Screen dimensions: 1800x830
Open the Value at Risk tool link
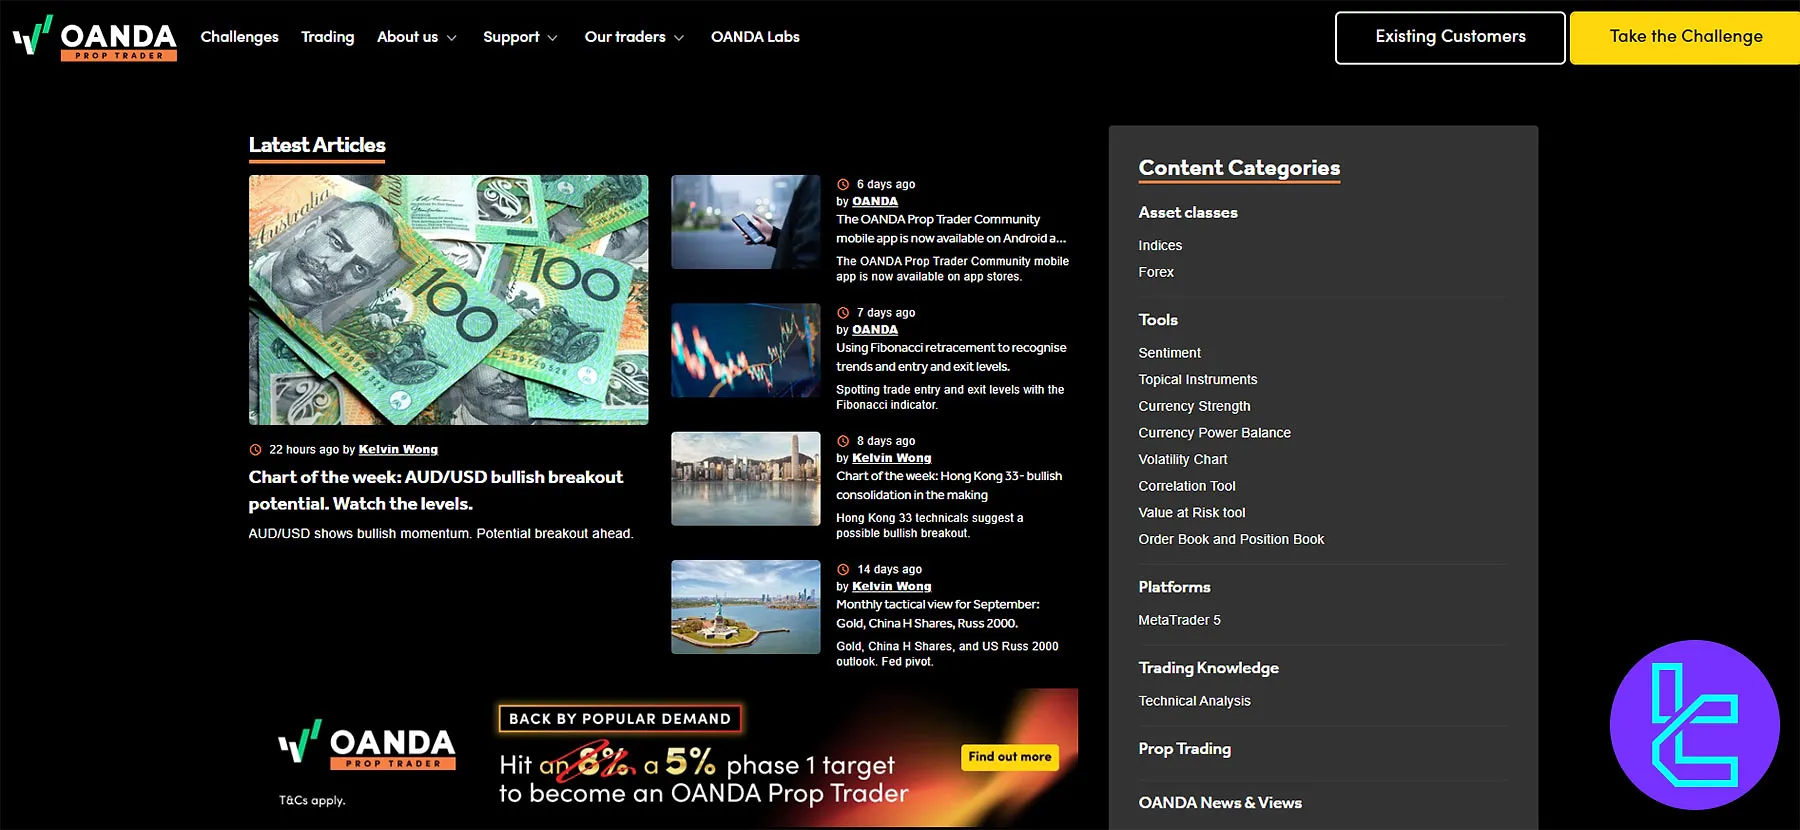pos(1192,512)
